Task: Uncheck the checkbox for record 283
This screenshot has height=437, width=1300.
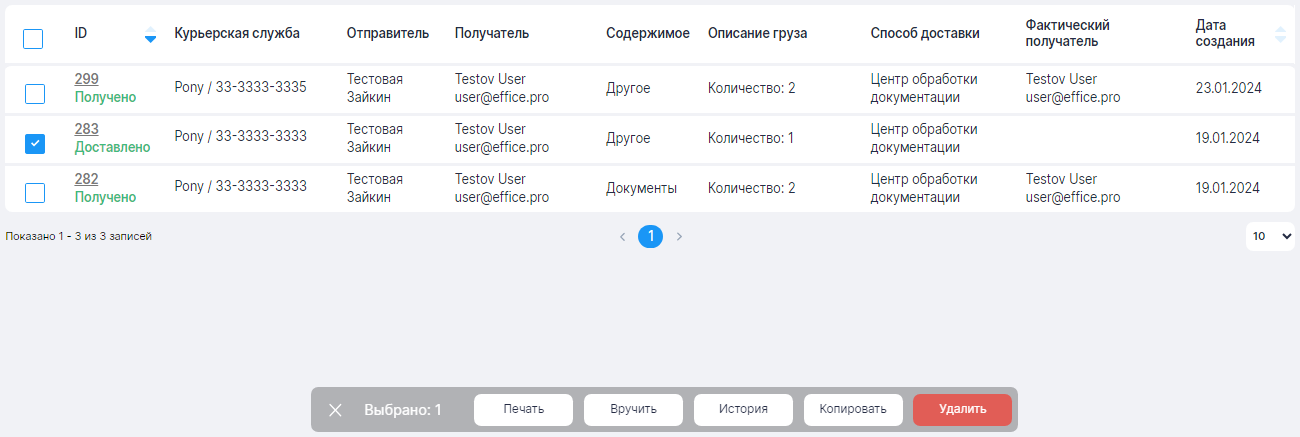Action: pyautogui.click(x=34, y=144)
